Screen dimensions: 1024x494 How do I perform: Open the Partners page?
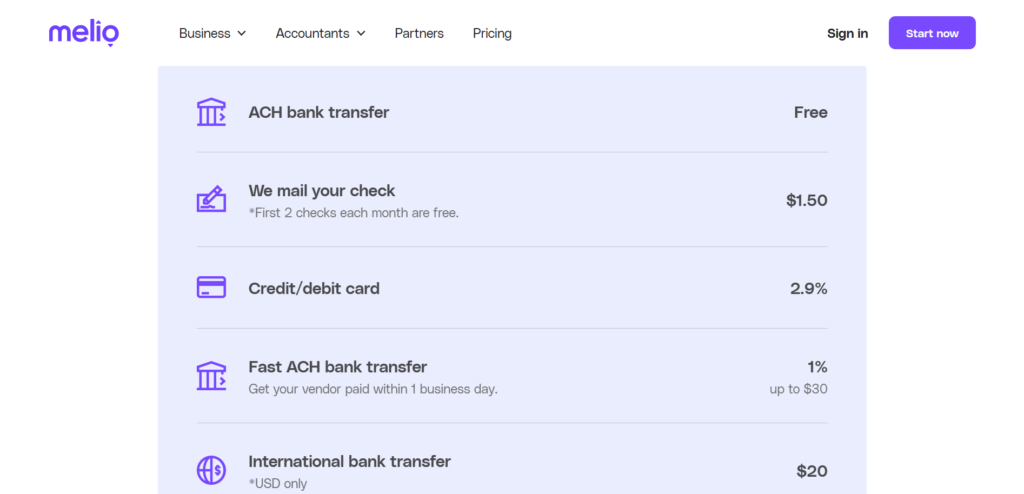click(x=419, y=33)
